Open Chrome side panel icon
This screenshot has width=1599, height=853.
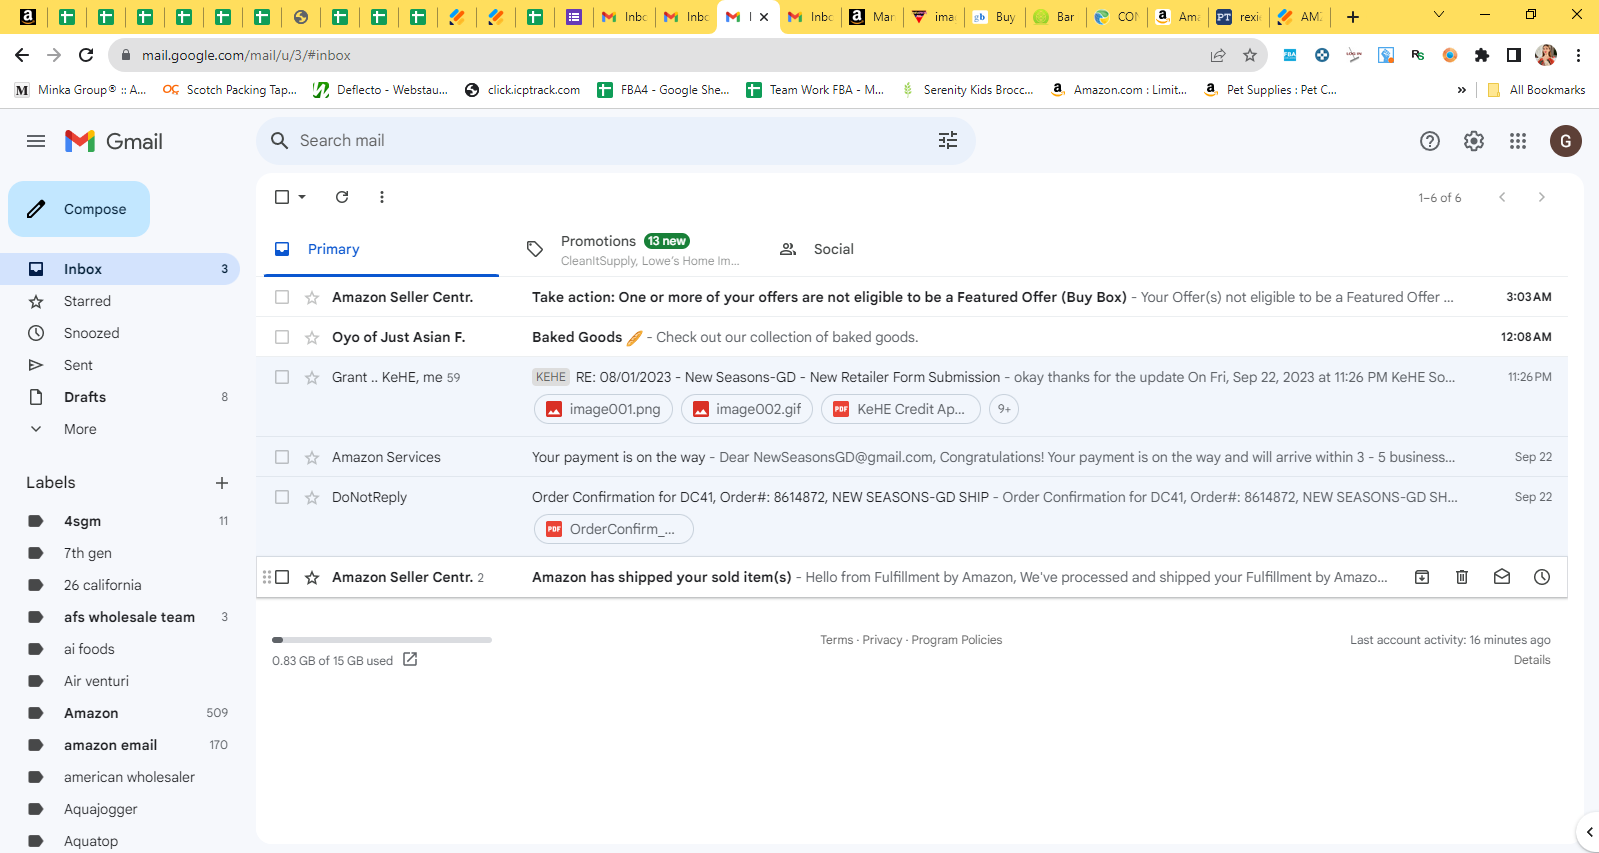coord(1514,55)
